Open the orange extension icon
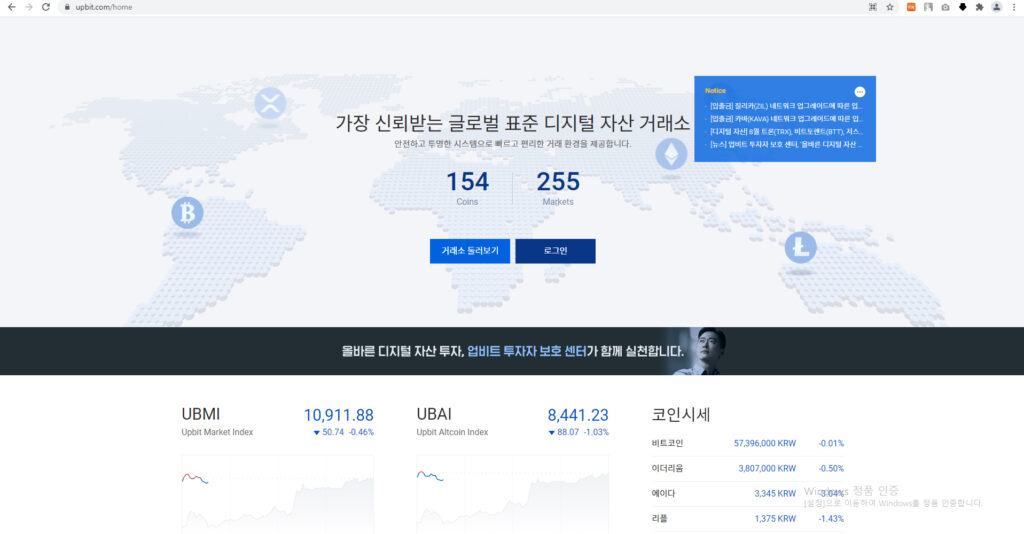This screenshot has height=534, width=1024. (x=911, y=7)
